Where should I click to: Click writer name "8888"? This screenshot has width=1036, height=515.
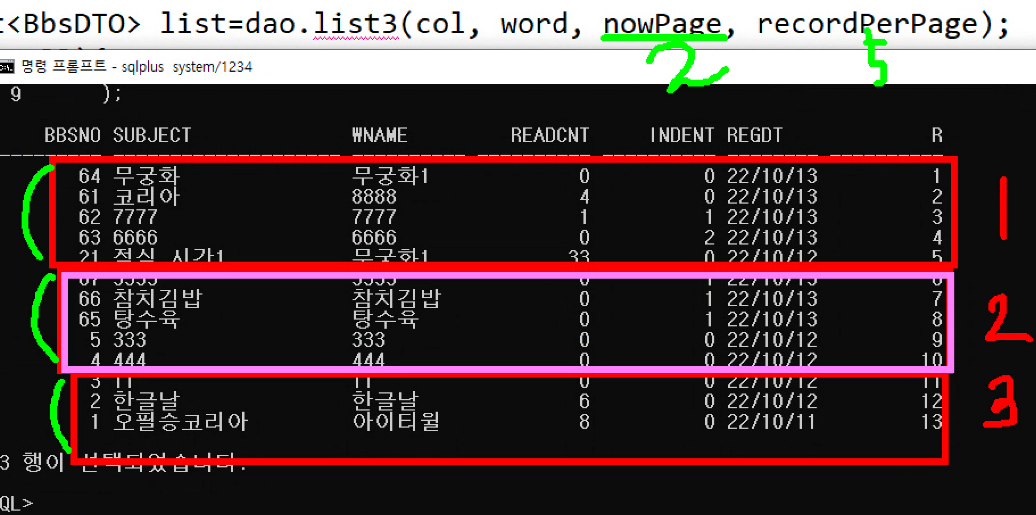click(x=375, y=196)
